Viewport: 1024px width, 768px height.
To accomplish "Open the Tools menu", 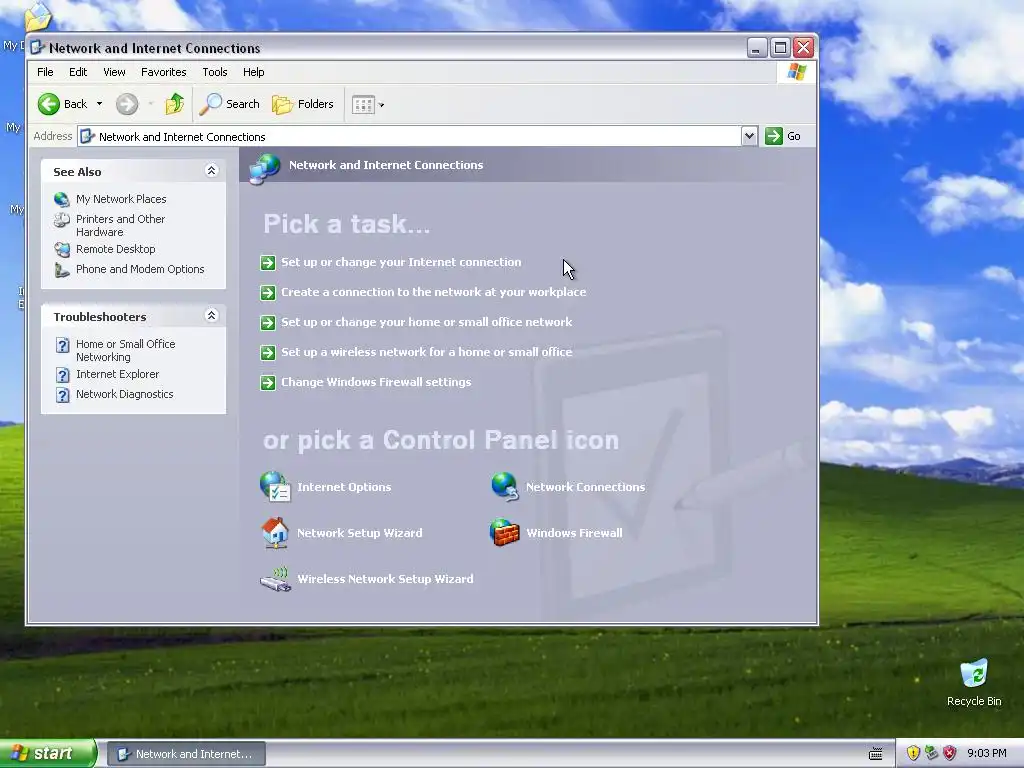I will 215,72.
